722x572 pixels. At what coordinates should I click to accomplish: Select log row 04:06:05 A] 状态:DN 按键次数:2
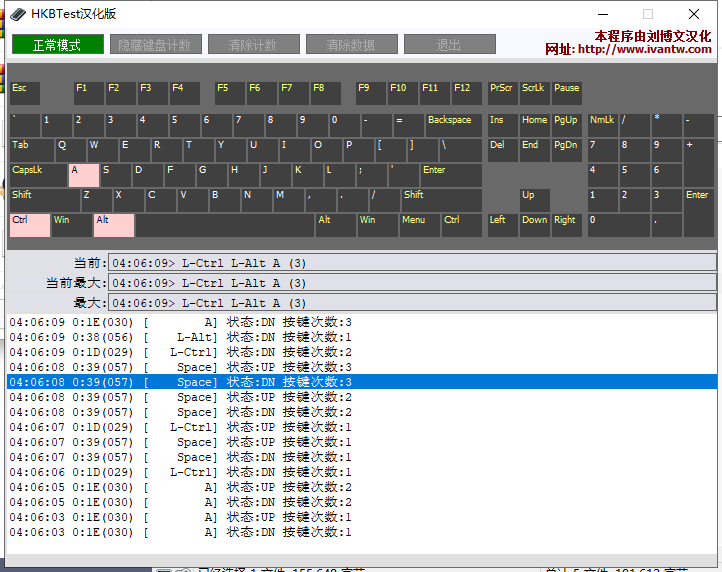coord(362,502)
